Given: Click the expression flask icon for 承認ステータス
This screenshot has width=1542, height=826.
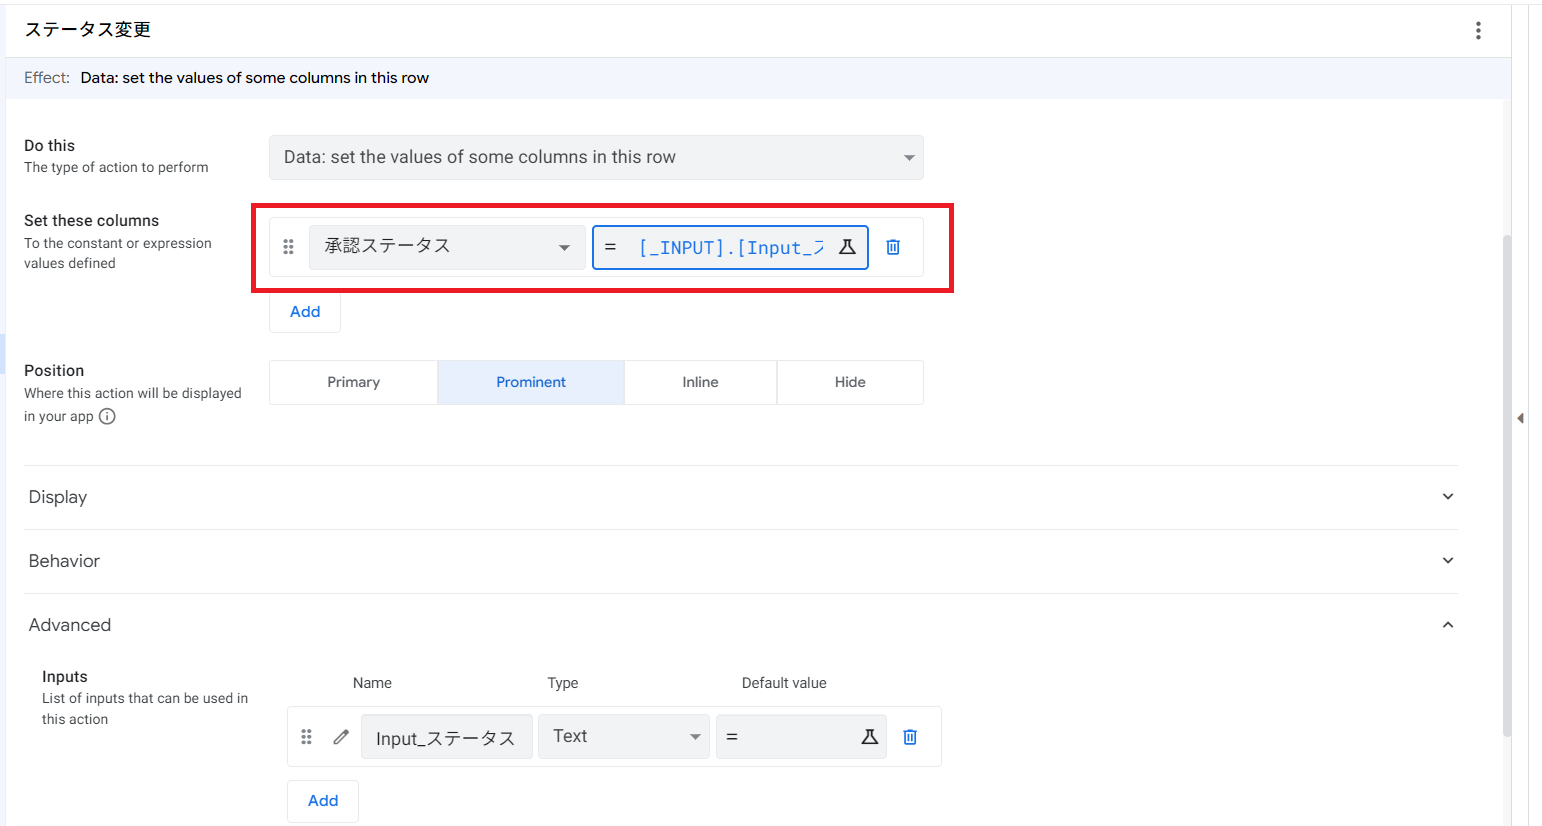Looking at the screenshot, I should tap(847, 247).
